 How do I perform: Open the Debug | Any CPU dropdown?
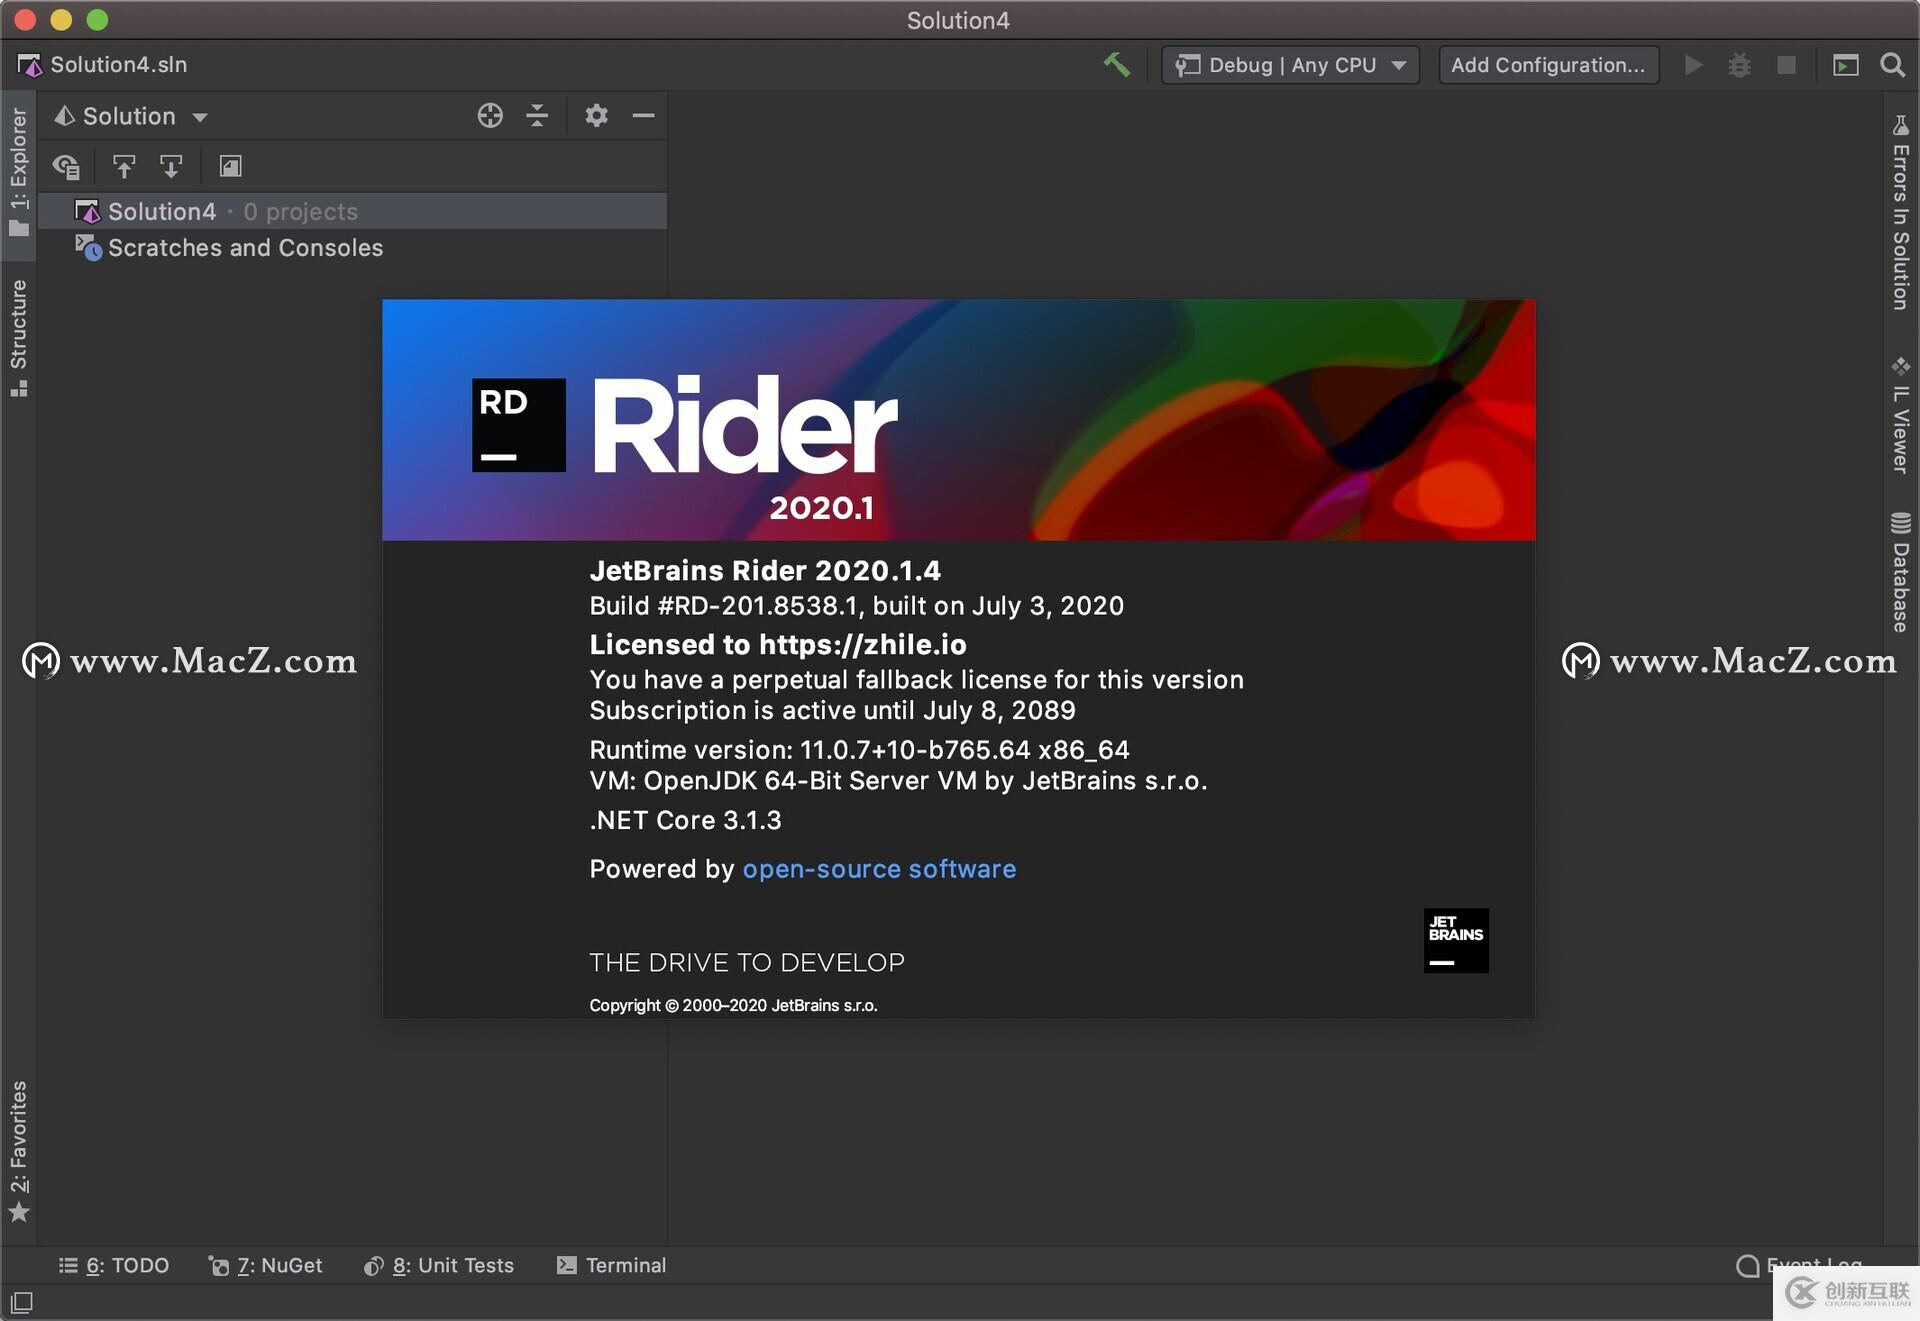click(x=1290, y=65)
